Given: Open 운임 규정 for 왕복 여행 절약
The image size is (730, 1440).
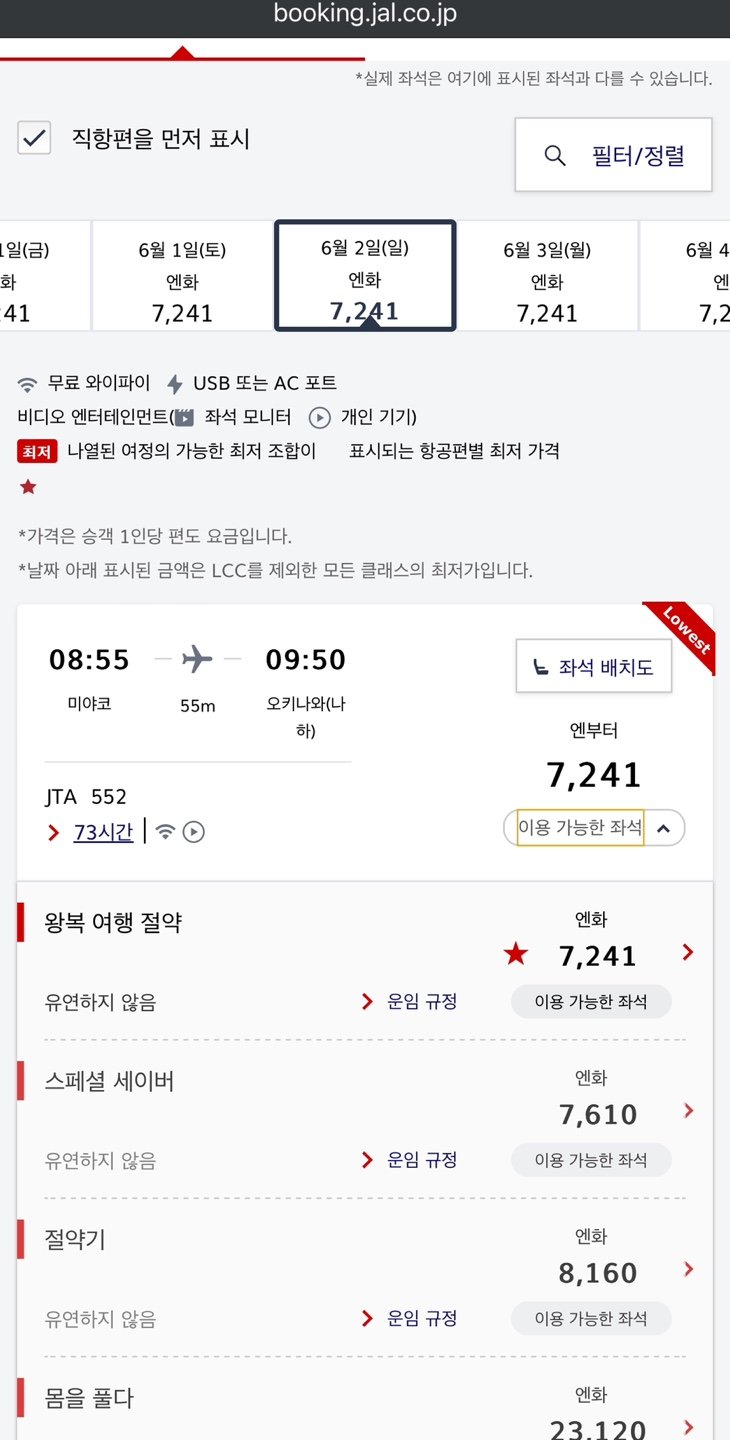Looking at the screenshot, I should click(421, 1002).
